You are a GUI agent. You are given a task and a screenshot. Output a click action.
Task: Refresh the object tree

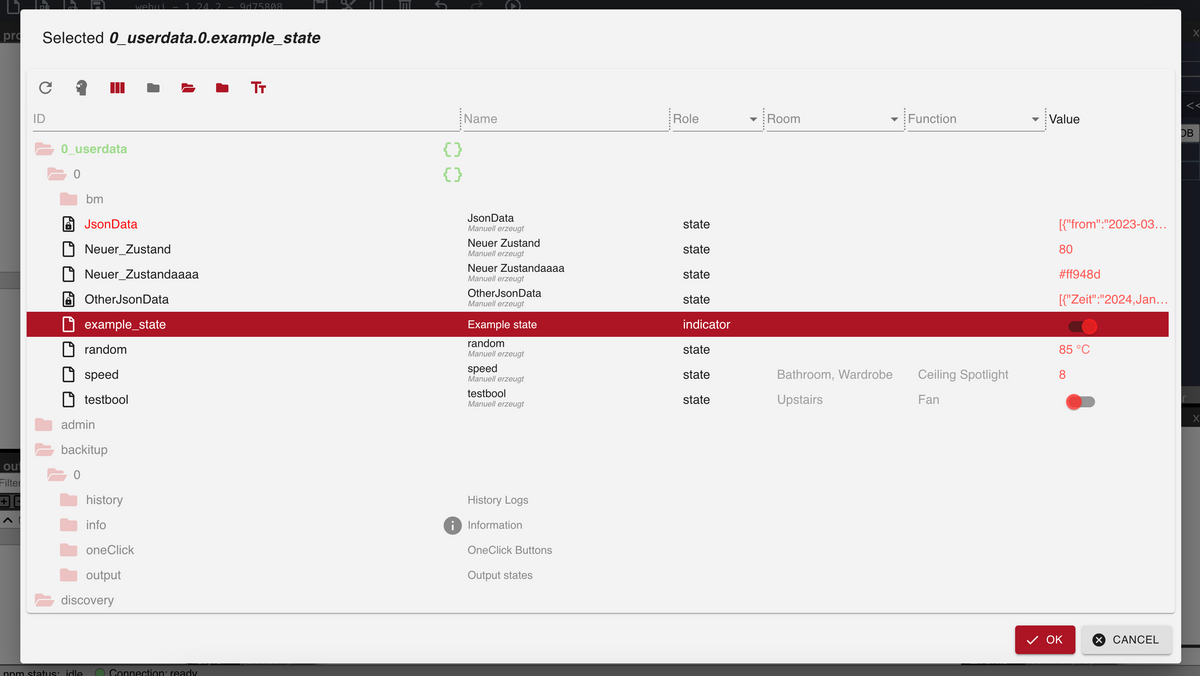click(x=45, y=88)
